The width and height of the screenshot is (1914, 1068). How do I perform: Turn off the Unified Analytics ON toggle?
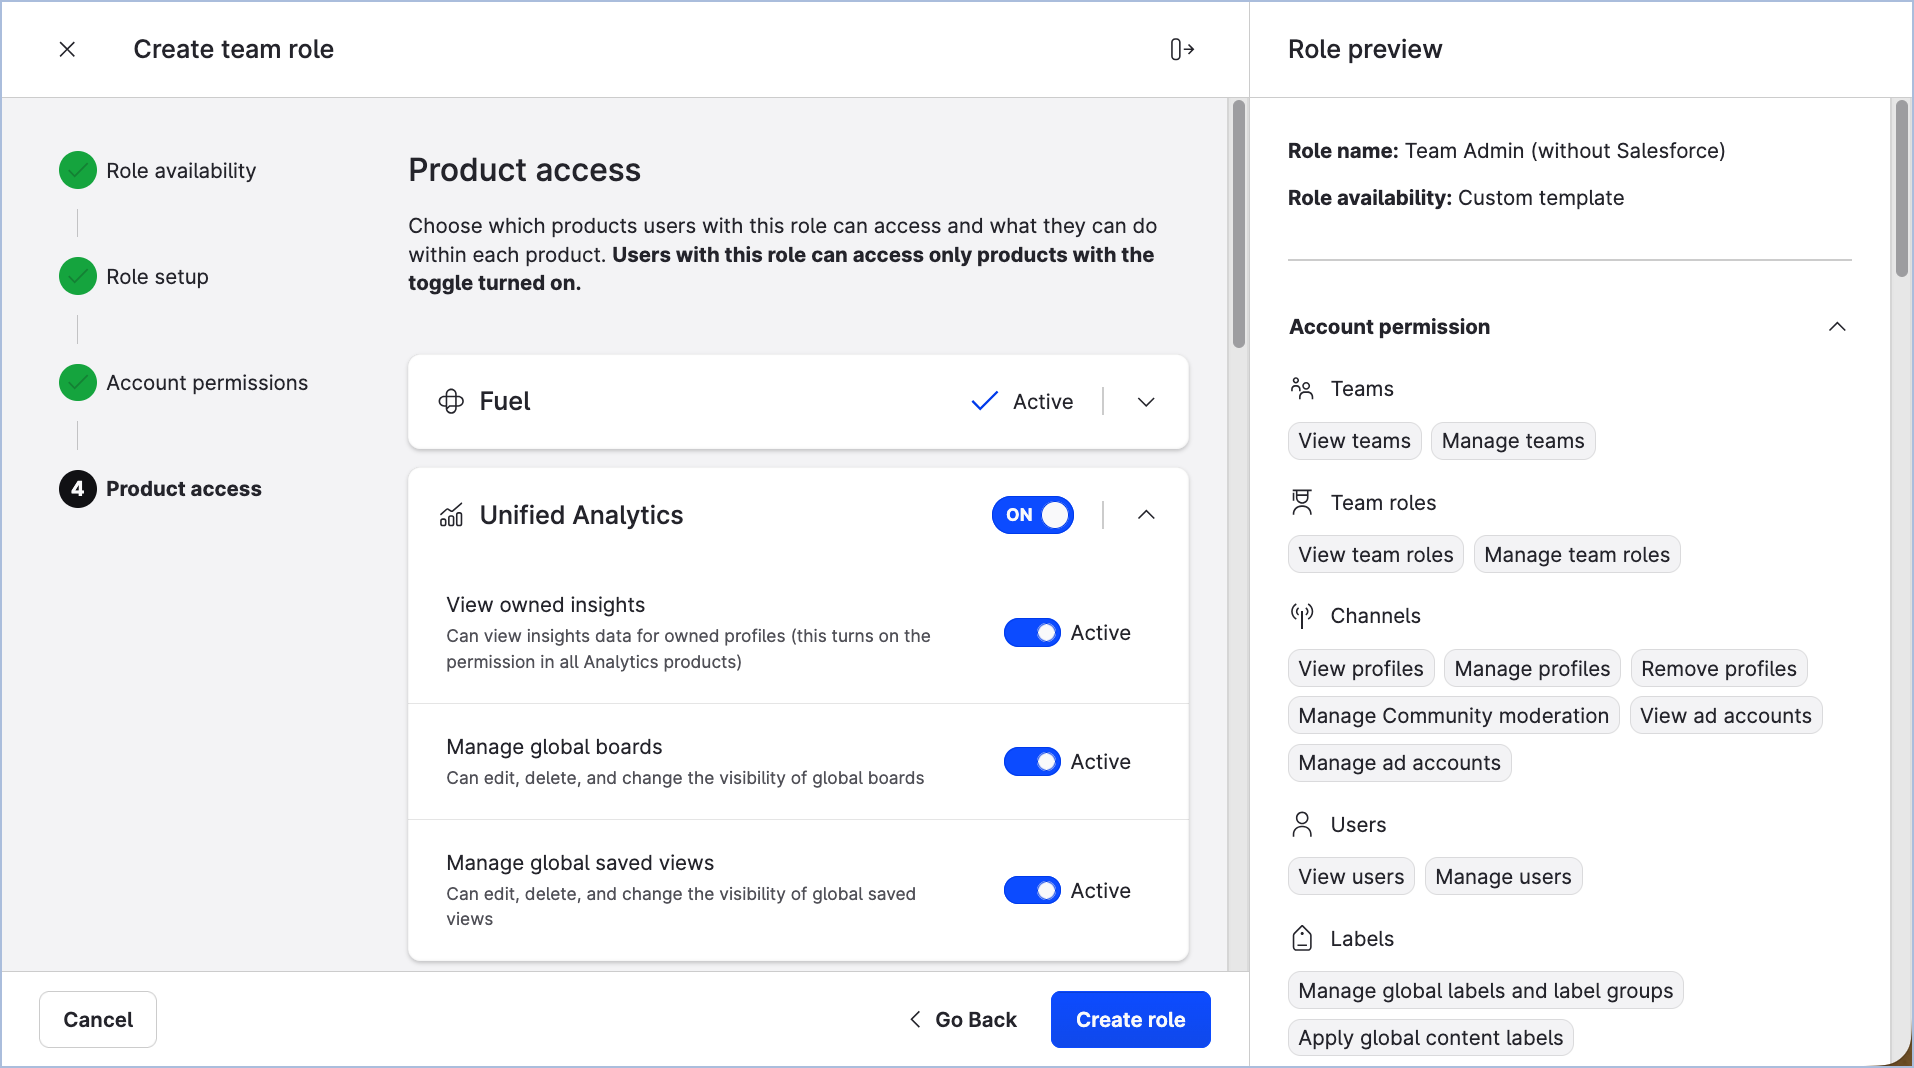tap(1032, 515)
